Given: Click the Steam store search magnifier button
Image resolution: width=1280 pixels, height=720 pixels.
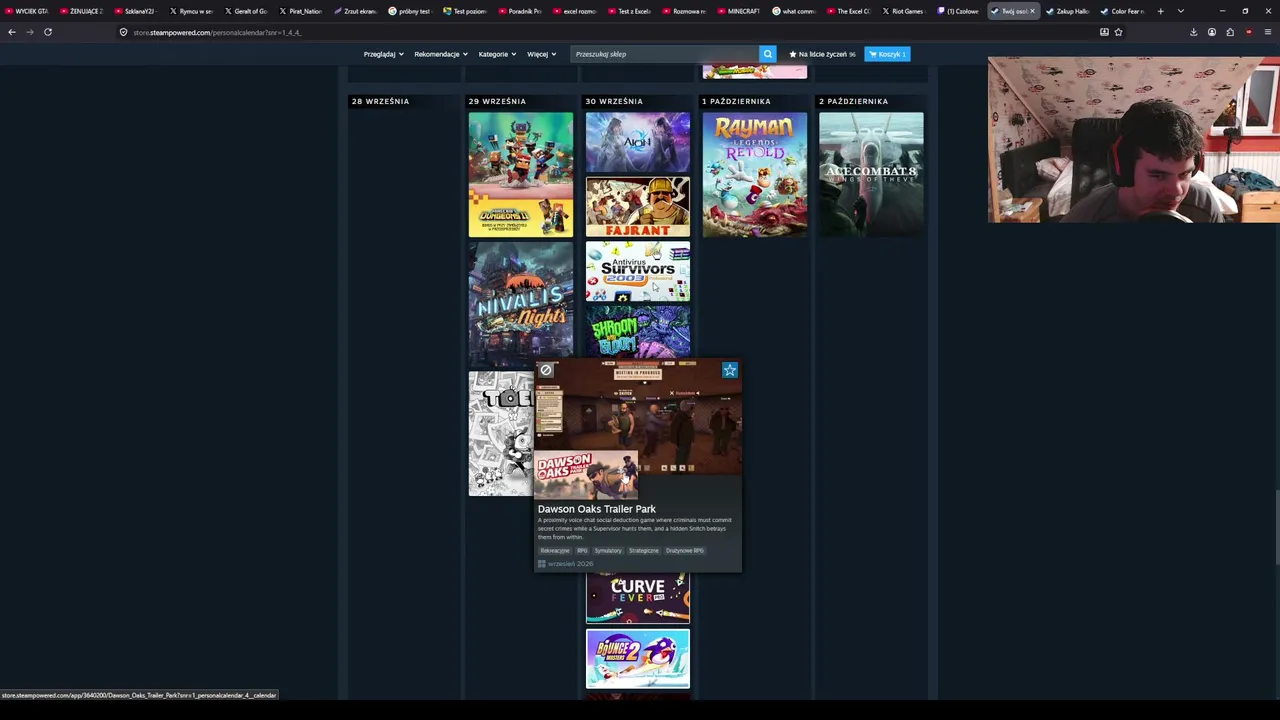Looking at the screenshot, I should [767, 54].
